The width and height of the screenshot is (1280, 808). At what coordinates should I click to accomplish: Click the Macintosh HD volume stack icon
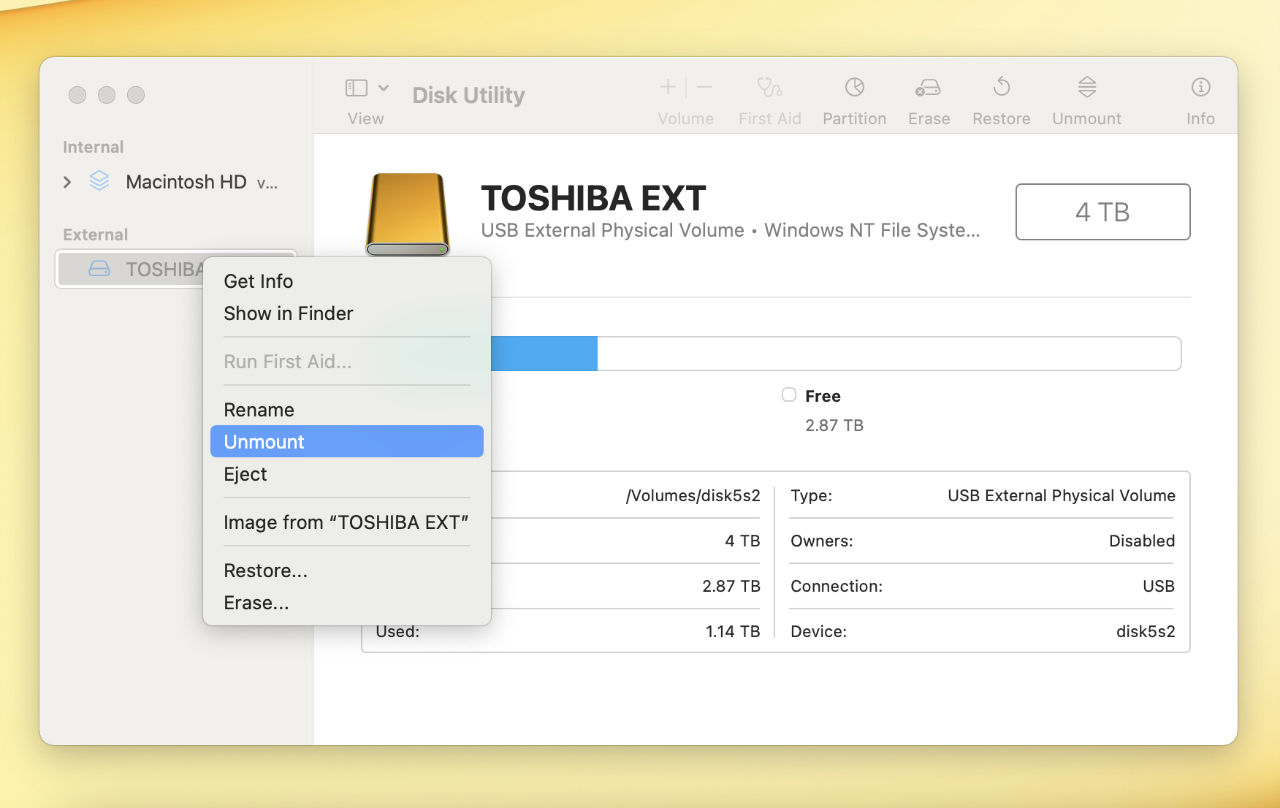tap(99, 181)
